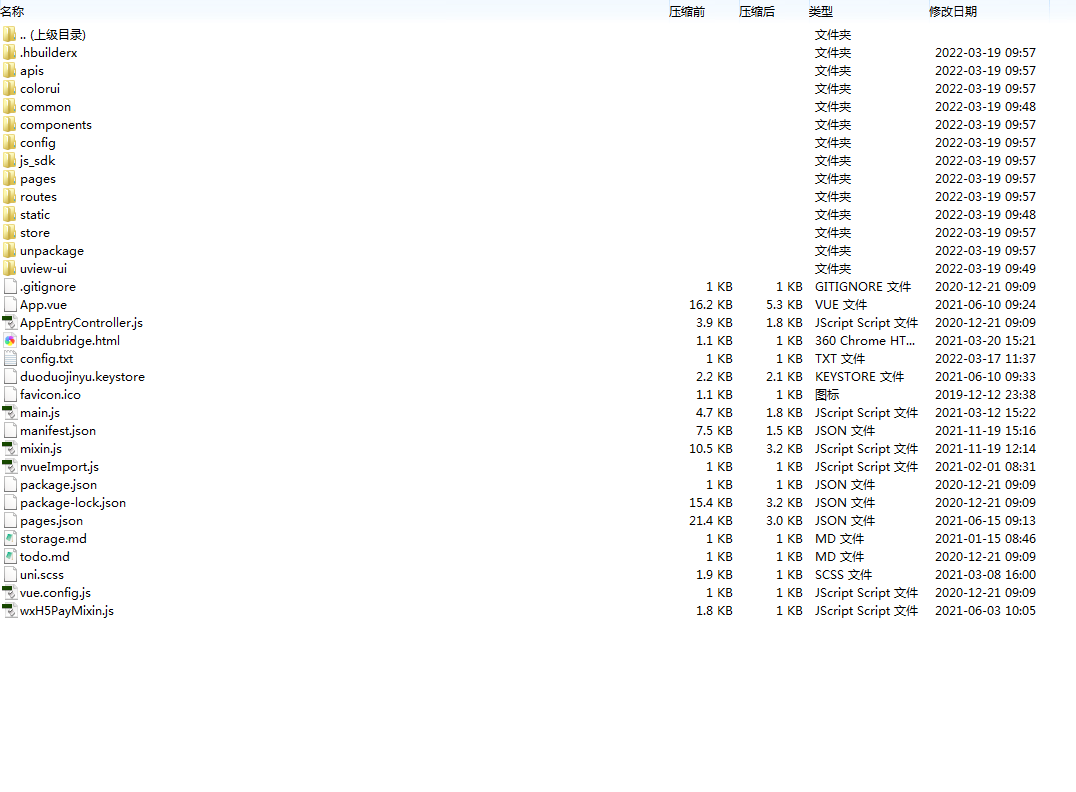The width and height of the screenshot is (1076, 792).
Task: Select the routes folder icon
Action: point(10,196)
